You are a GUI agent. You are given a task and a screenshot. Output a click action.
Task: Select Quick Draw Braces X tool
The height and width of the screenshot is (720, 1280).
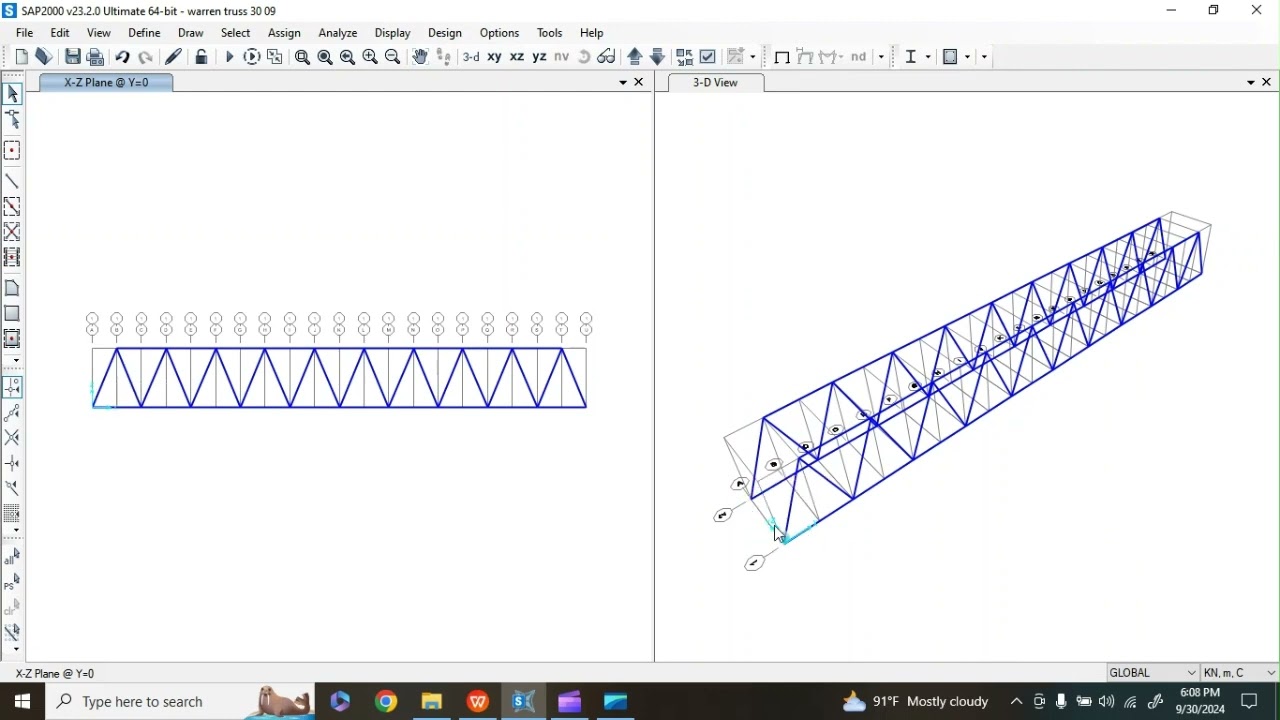(x=13, y=232)
